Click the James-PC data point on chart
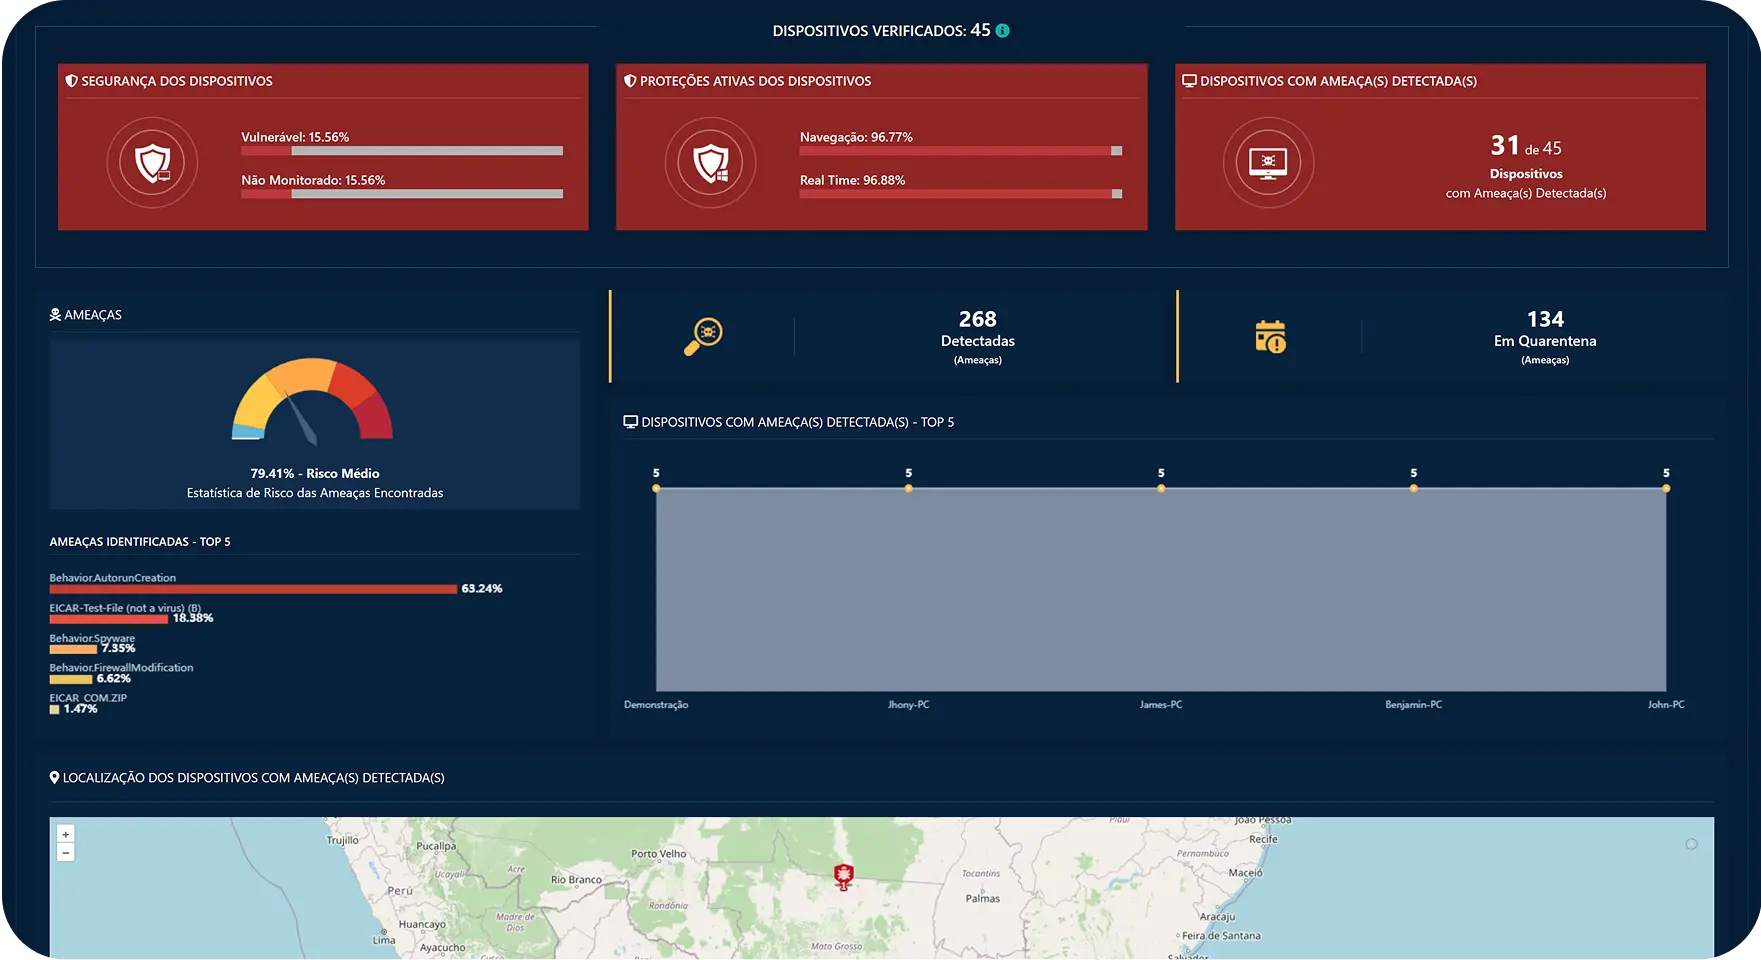This screenshot has width=1761, height=960. point(1161,488)
